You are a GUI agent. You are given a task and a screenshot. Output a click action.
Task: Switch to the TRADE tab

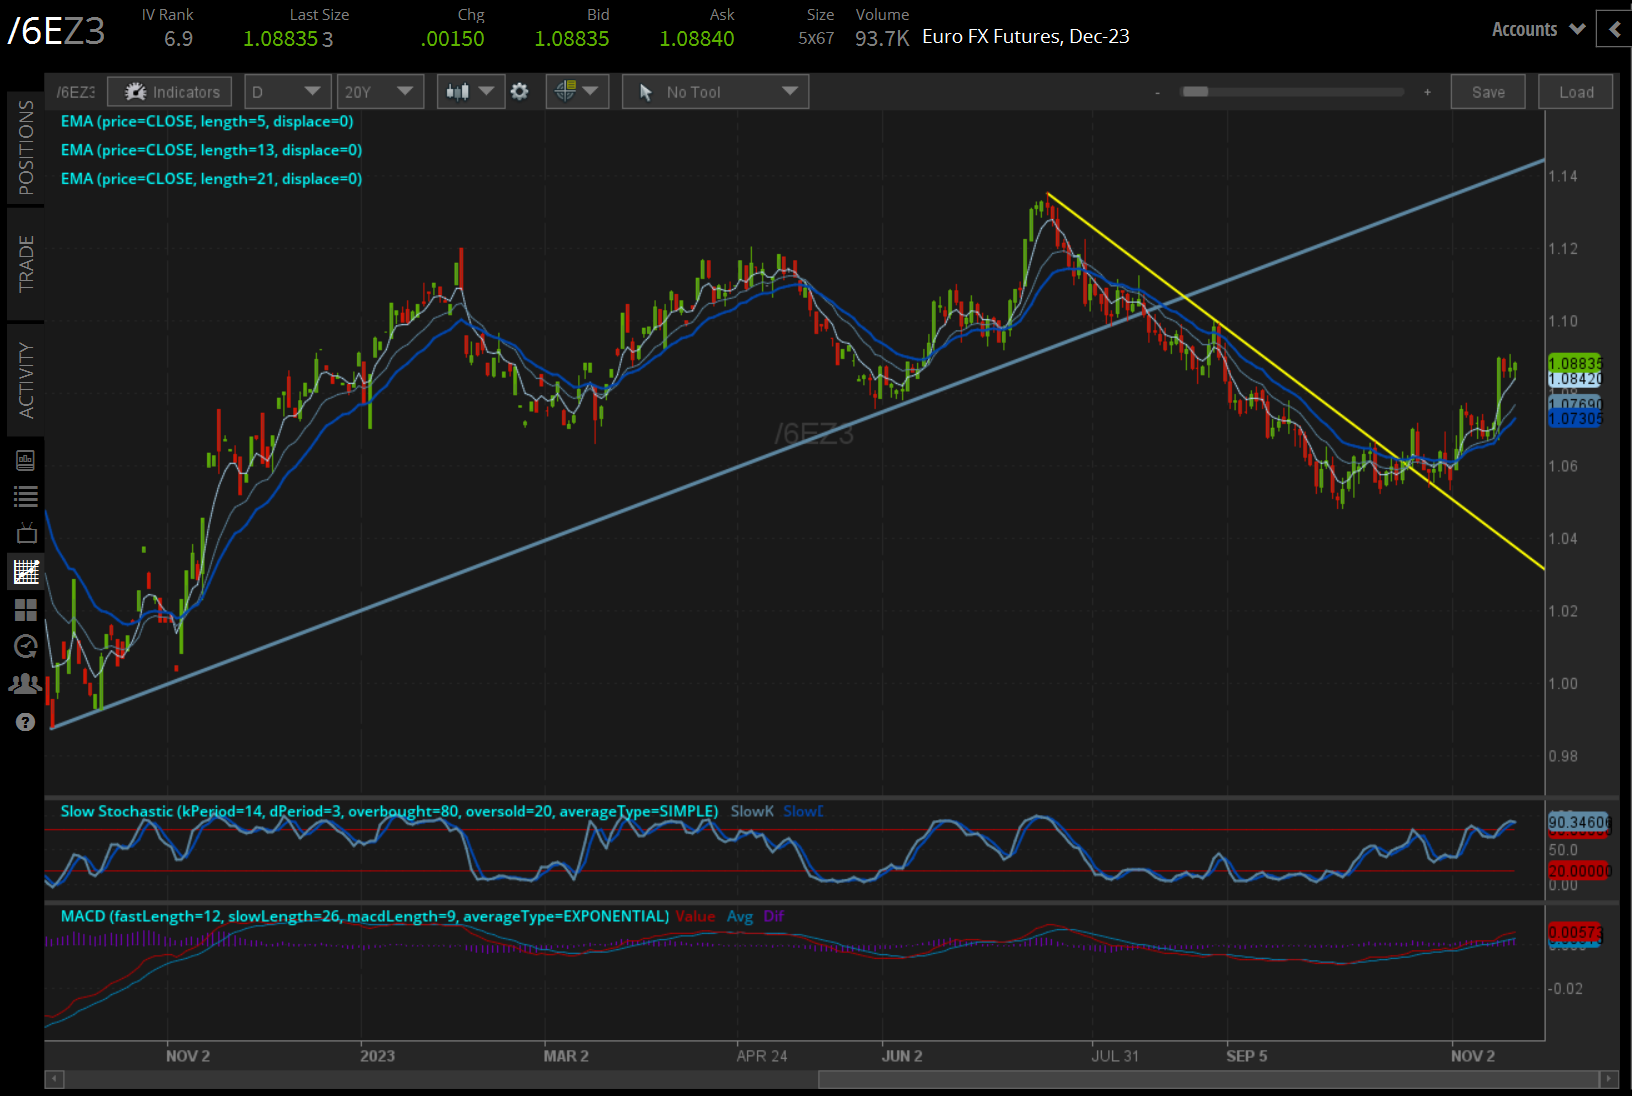26,264
